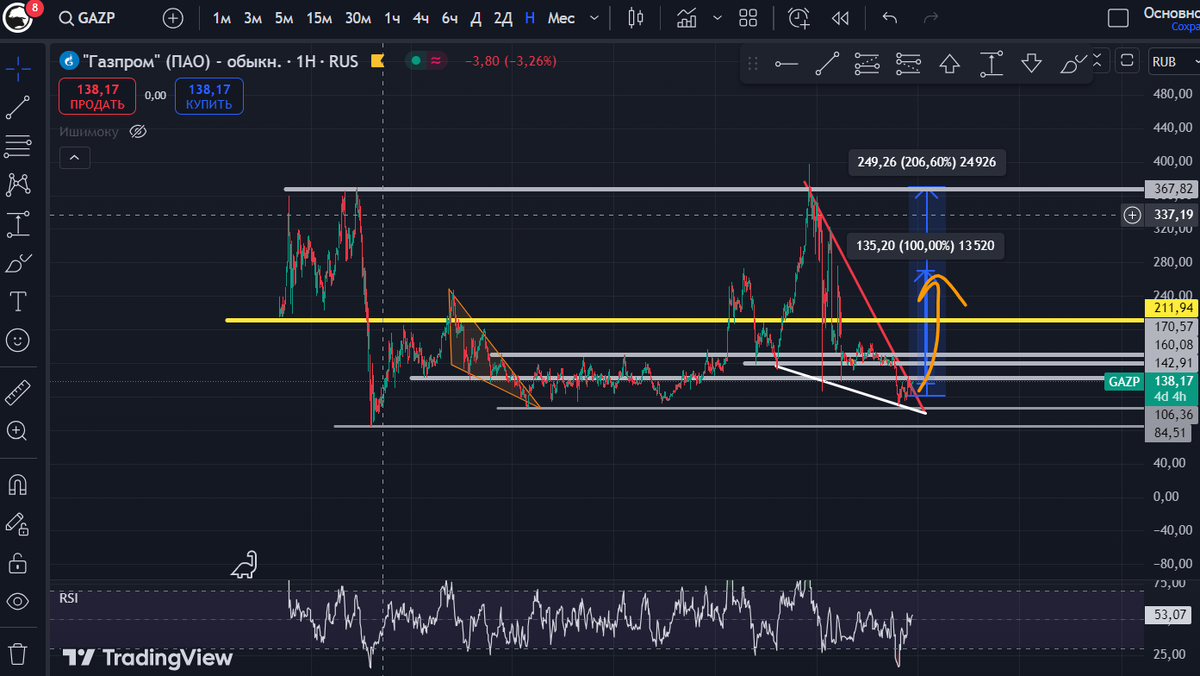Select the zoom in tool

click(17, 431)
